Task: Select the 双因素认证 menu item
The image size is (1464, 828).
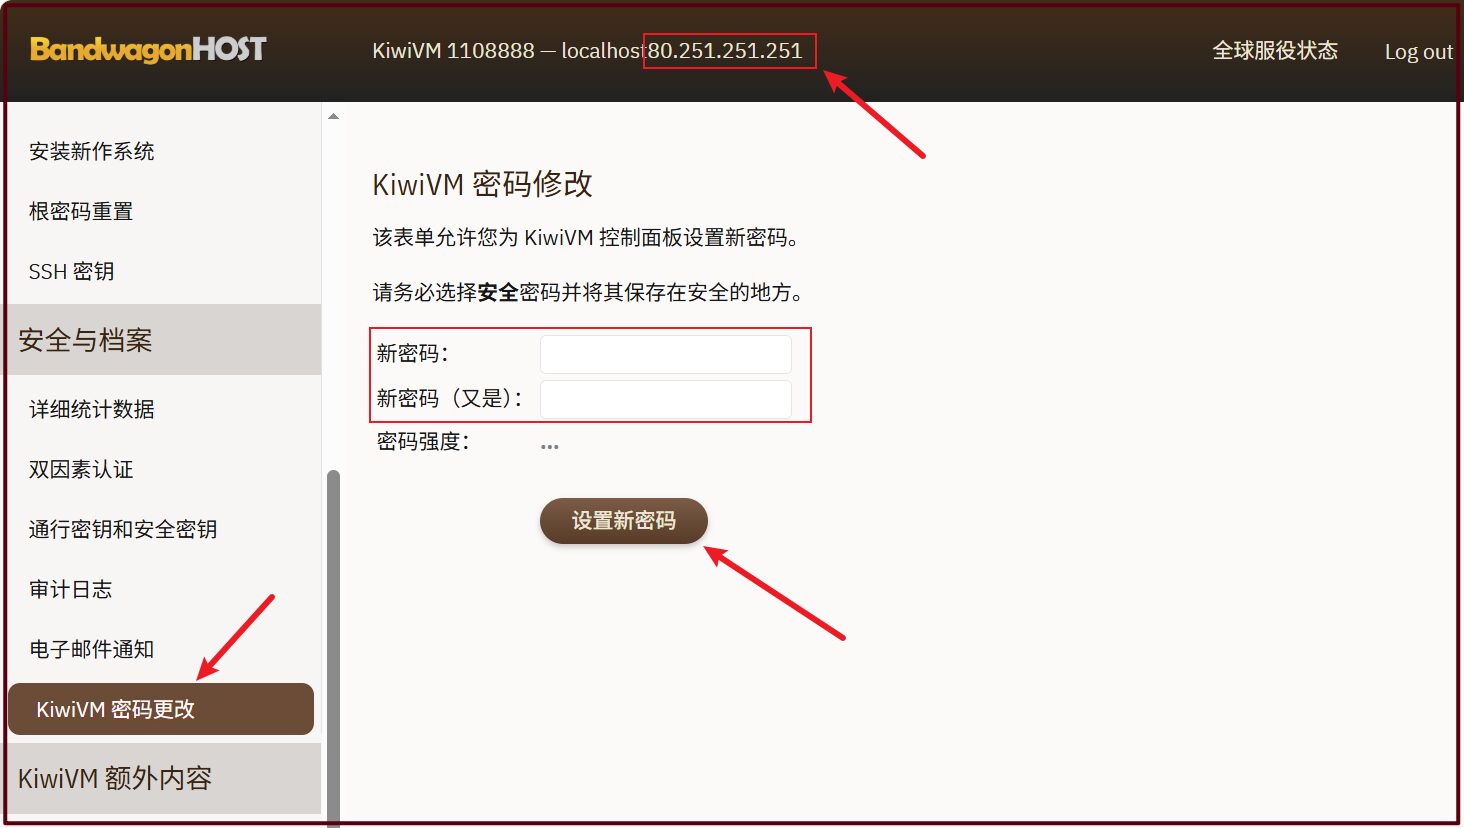Action: pos(81,469)
